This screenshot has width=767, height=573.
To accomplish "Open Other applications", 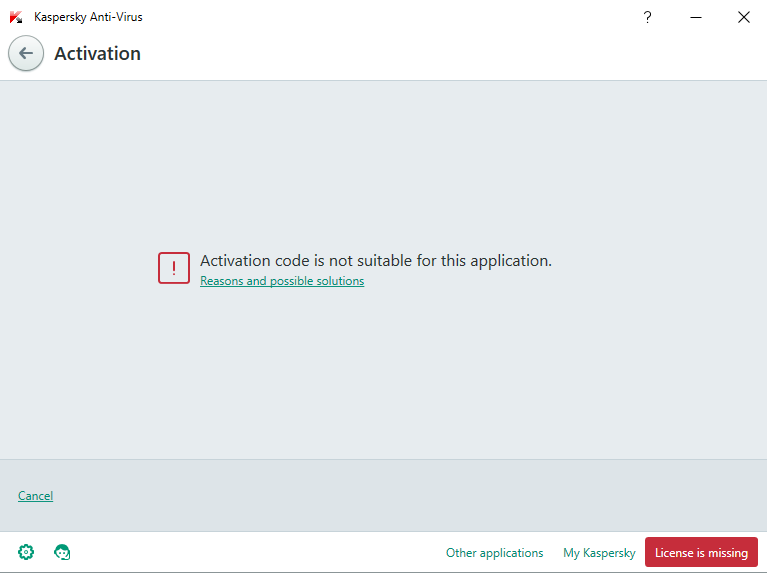I will 494,552.
